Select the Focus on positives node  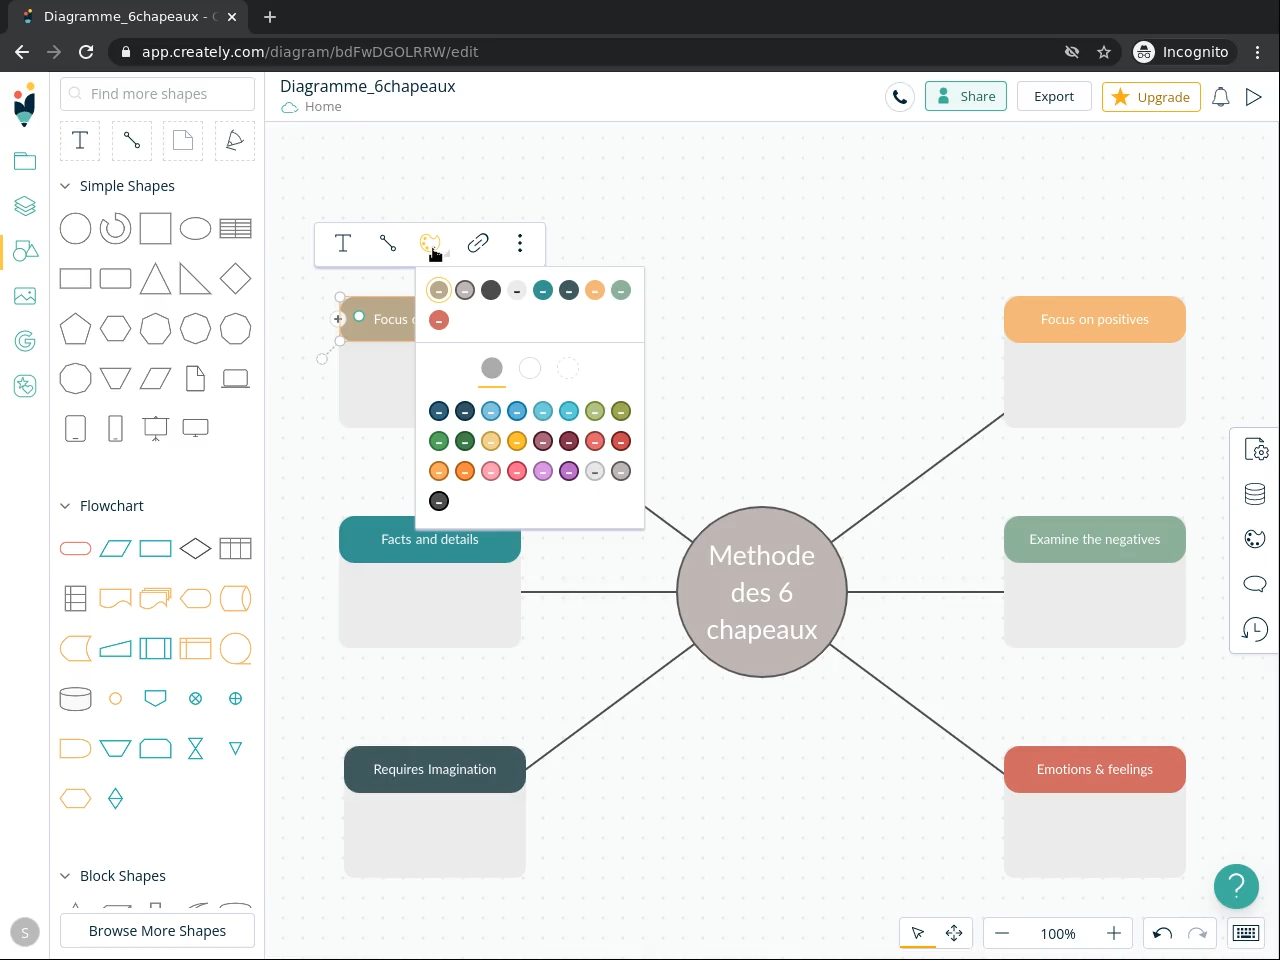click(x=1095, y=320)
